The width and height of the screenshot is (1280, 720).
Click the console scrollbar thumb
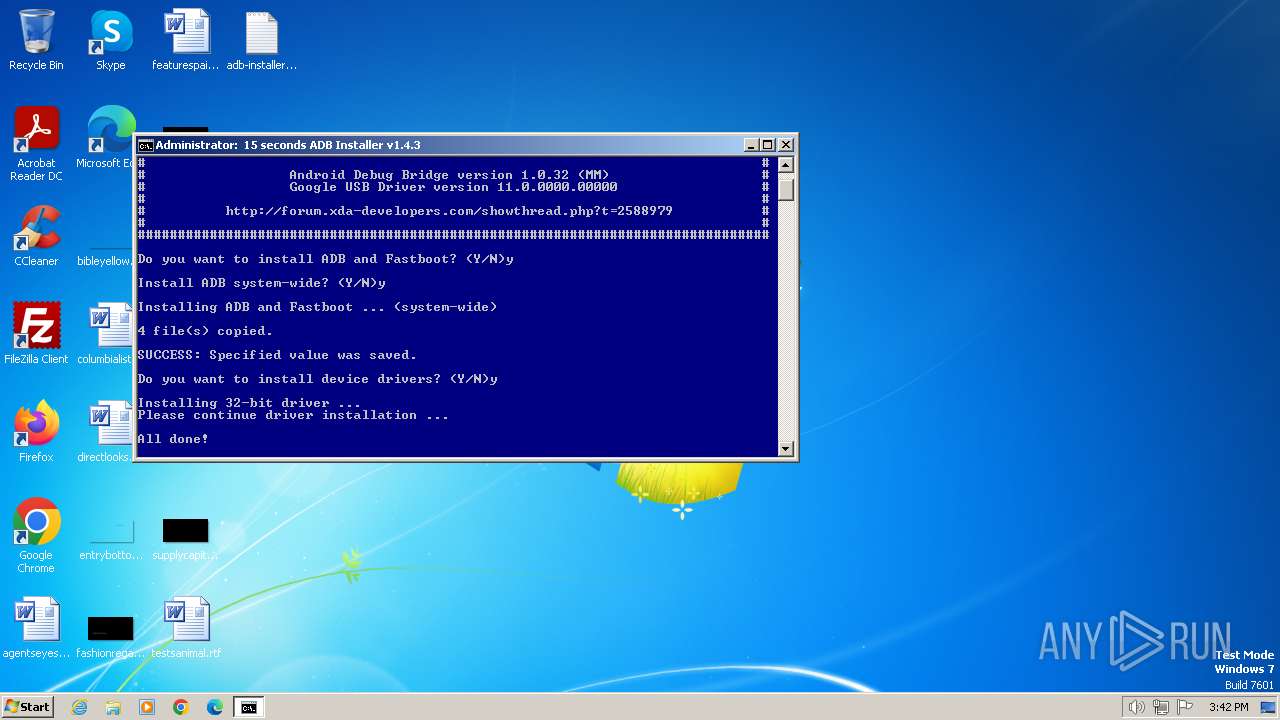pyautogui.click(x=786, y=188)
